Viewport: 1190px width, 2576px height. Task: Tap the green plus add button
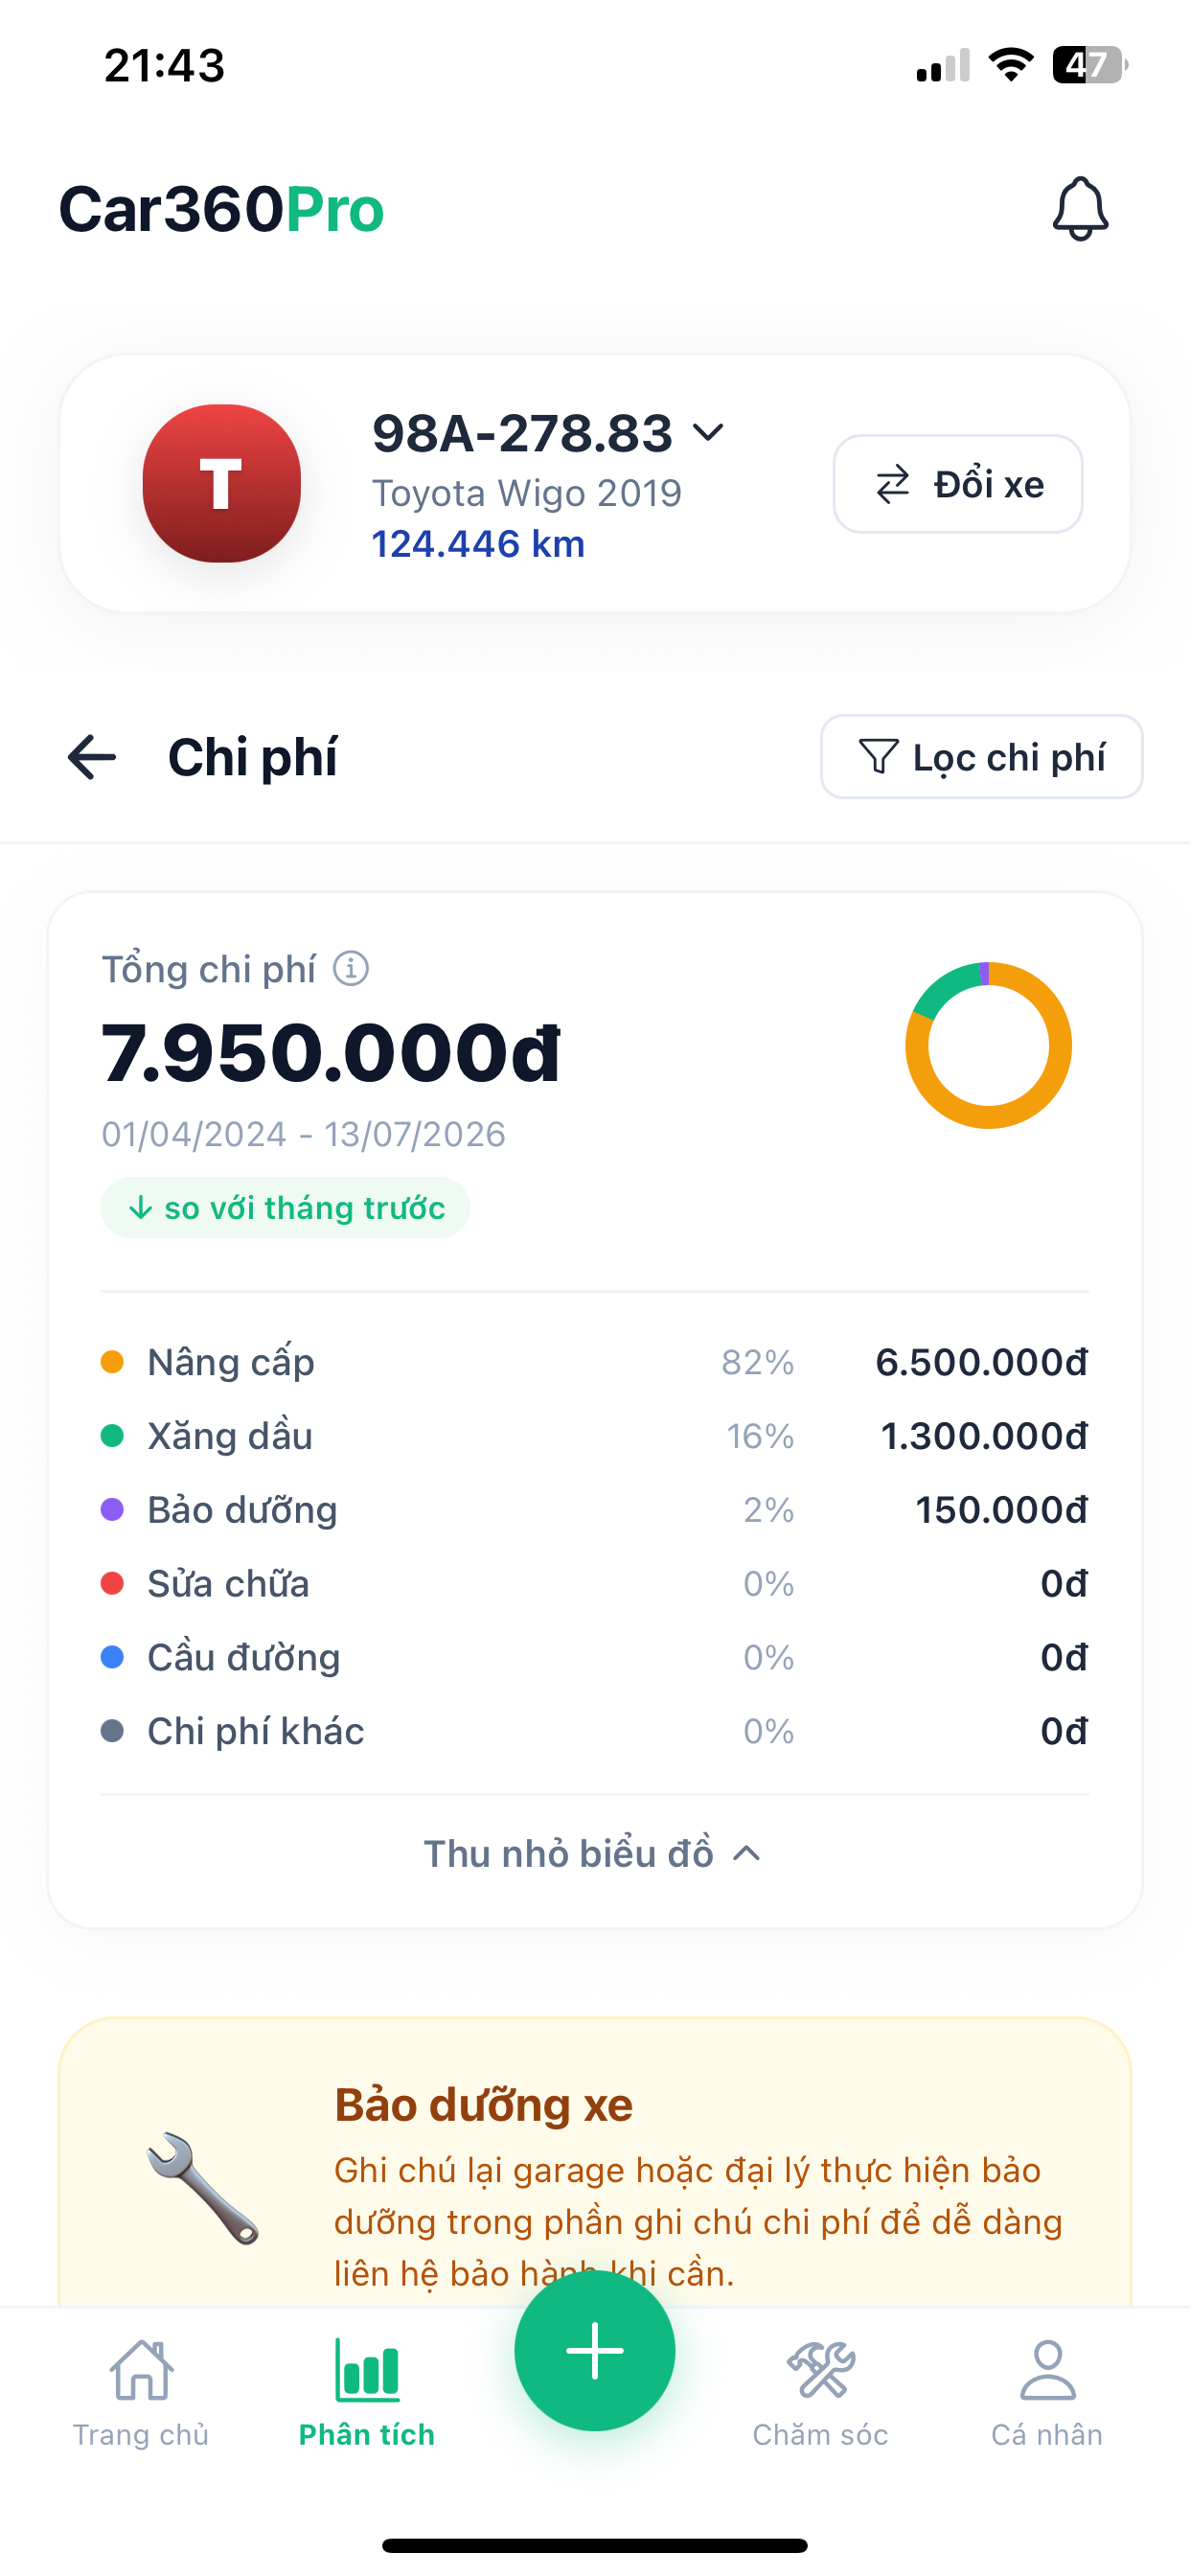click(x=595, y=2350)
